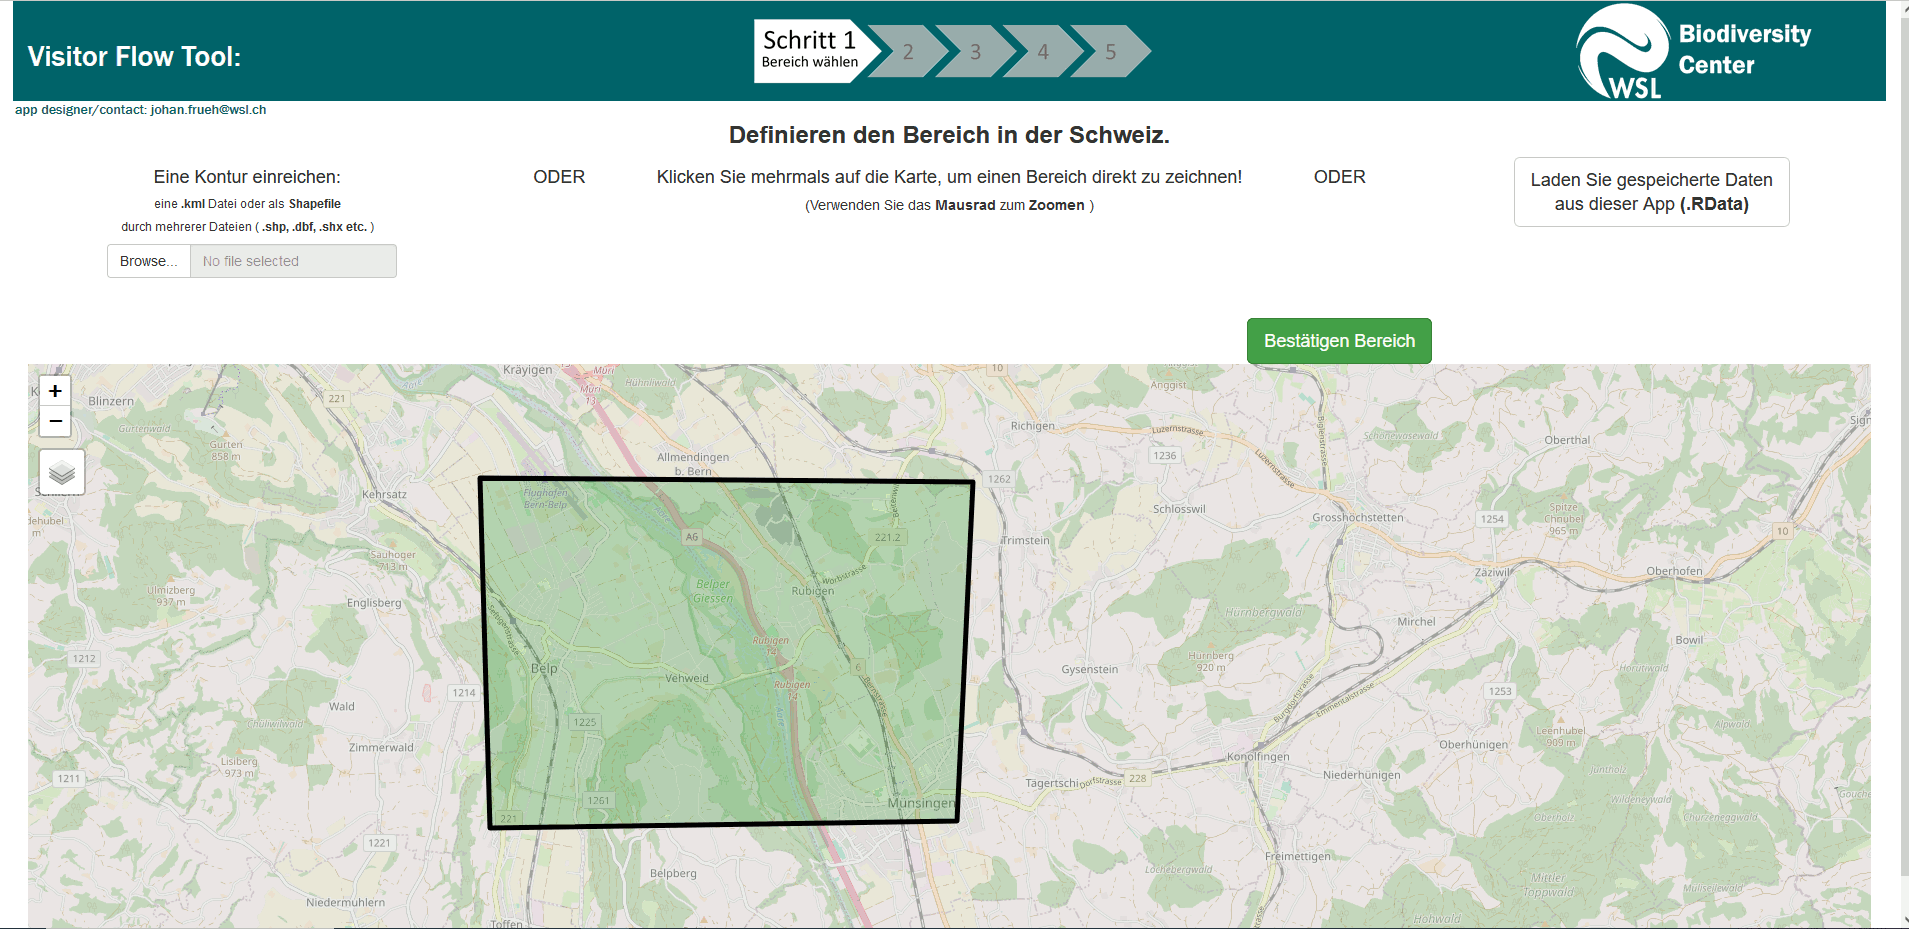The width and height of the screenshot is (1909, 929).
Task: Click the Münsingen label on map
Action: point(920,803)
